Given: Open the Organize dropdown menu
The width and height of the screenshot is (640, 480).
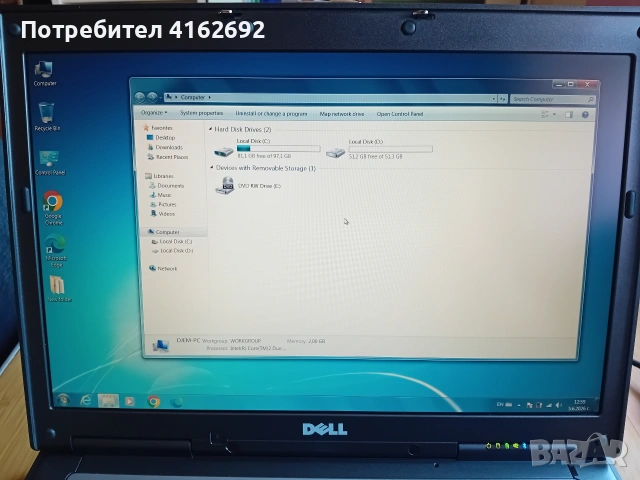Looking at the screenshot, I should tap(154, 112).
